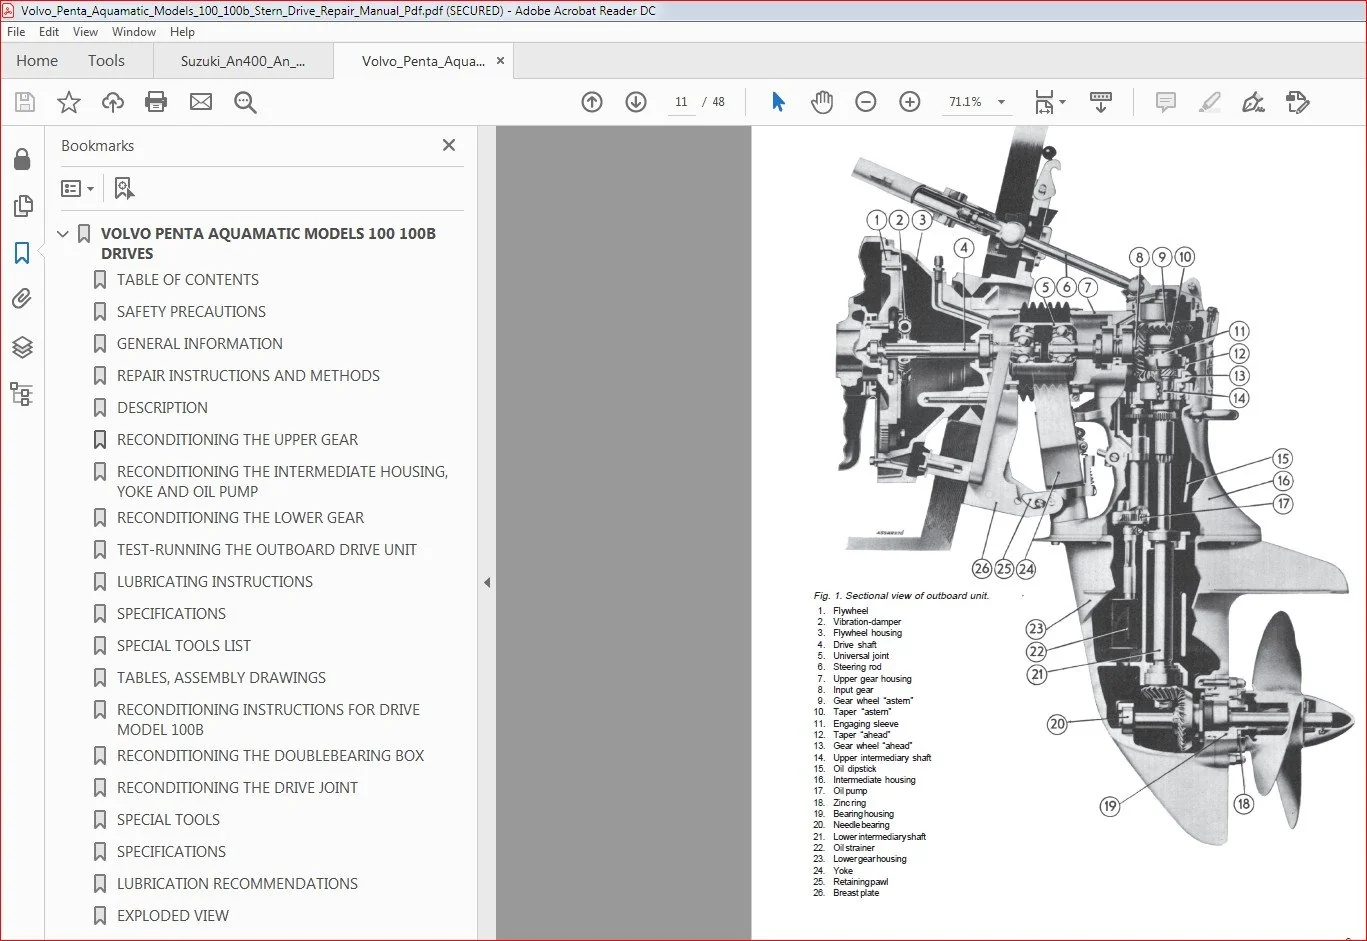The width and height of the screenshot is (1367, 941).
Task: Collapse the VOLVO PENTA AQUAMATIC bookmark tree
Action: point(64,234)
